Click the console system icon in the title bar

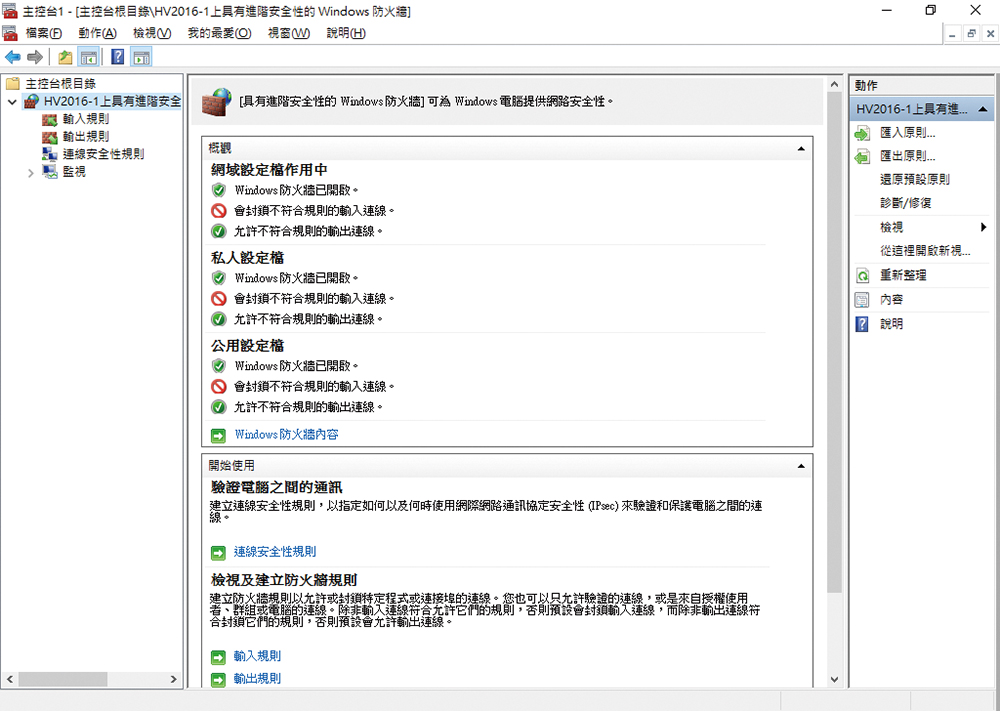point(10,11)
